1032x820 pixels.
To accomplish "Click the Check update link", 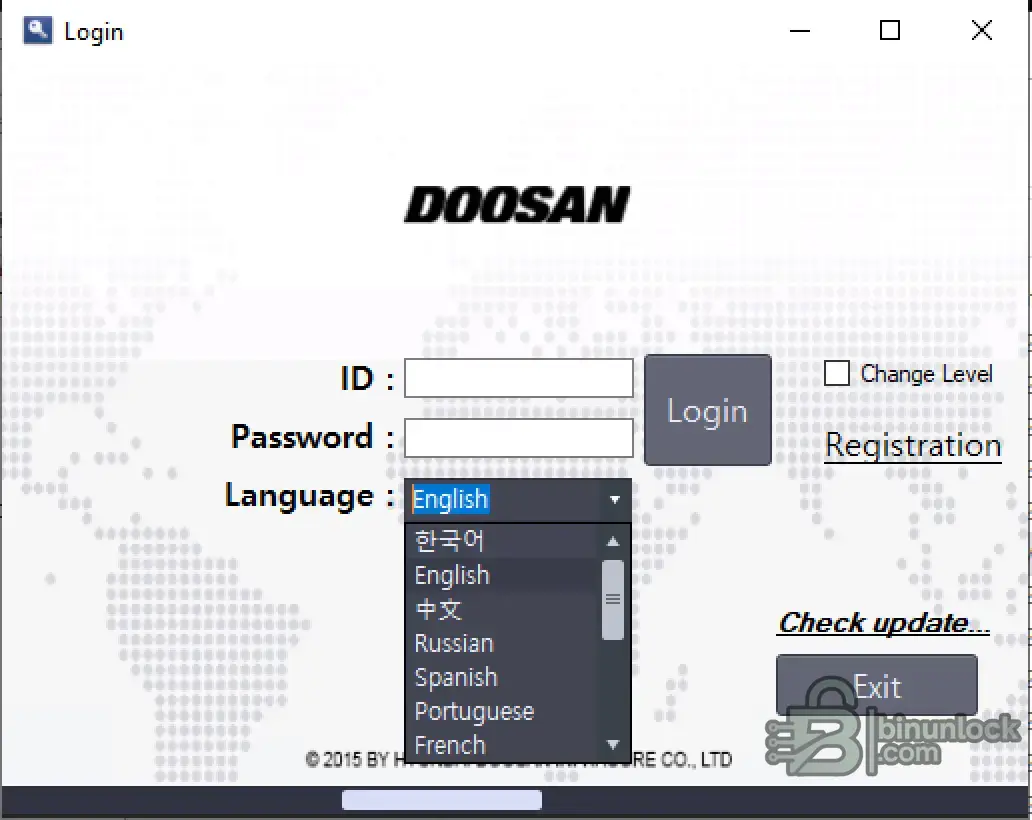I will [884, 622].
